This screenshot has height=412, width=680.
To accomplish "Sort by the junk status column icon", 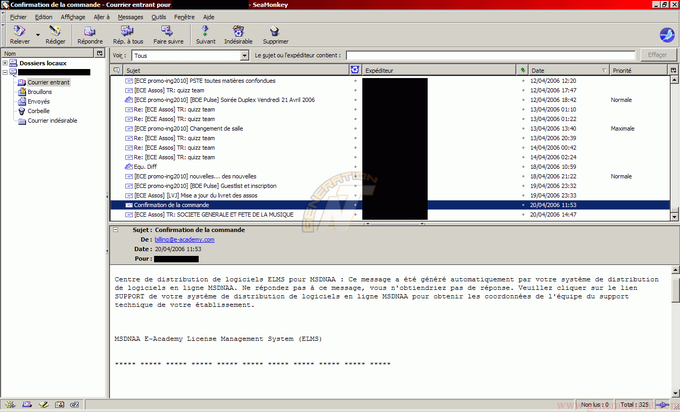I will (x=355, y=70).
